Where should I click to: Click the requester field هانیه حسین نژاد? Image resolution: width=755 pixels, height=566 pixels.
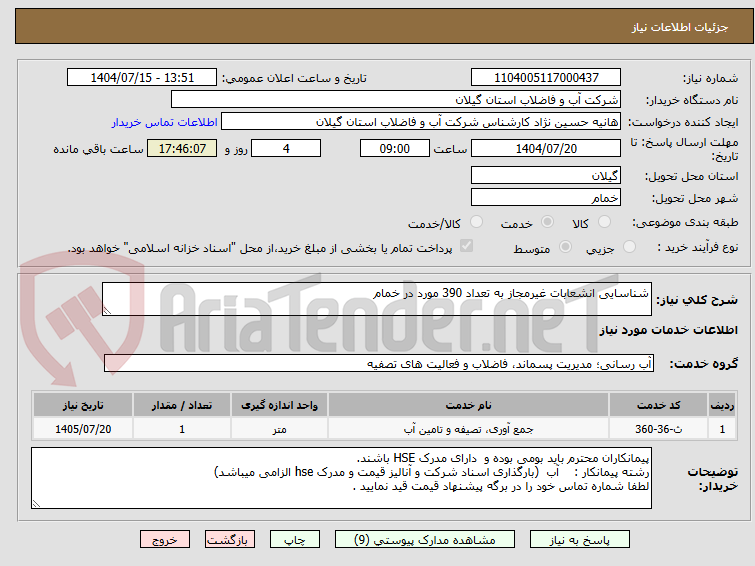coord(421,122)
